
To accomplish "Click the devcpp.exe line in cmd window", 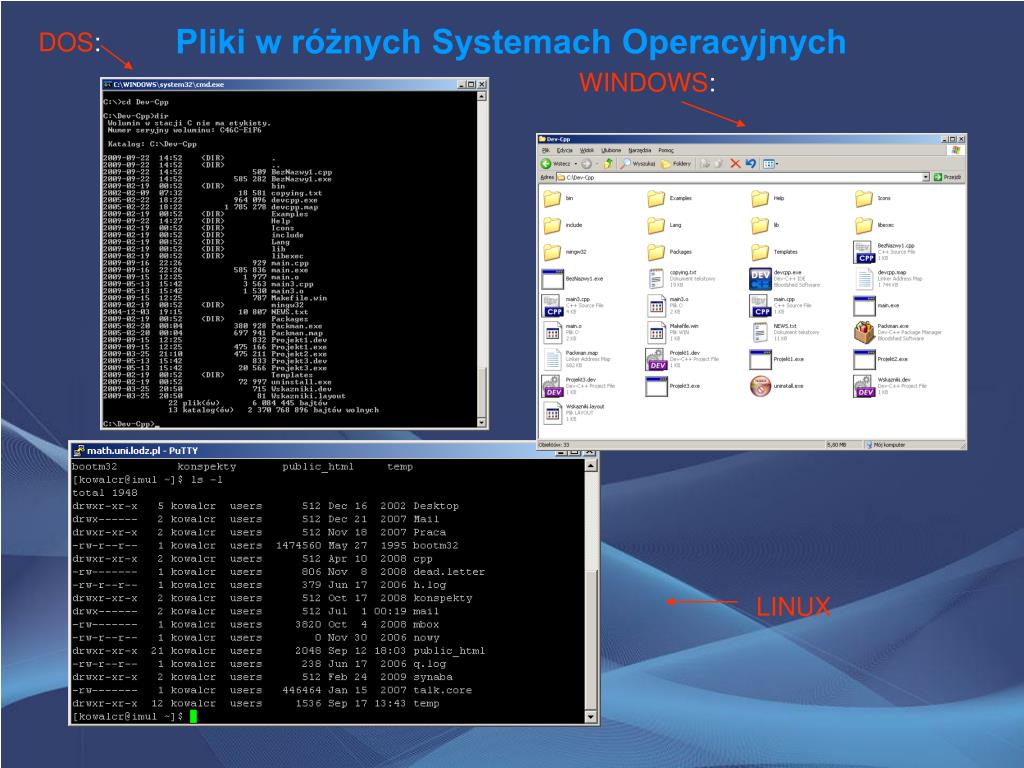I will click(x=210, y=200).
